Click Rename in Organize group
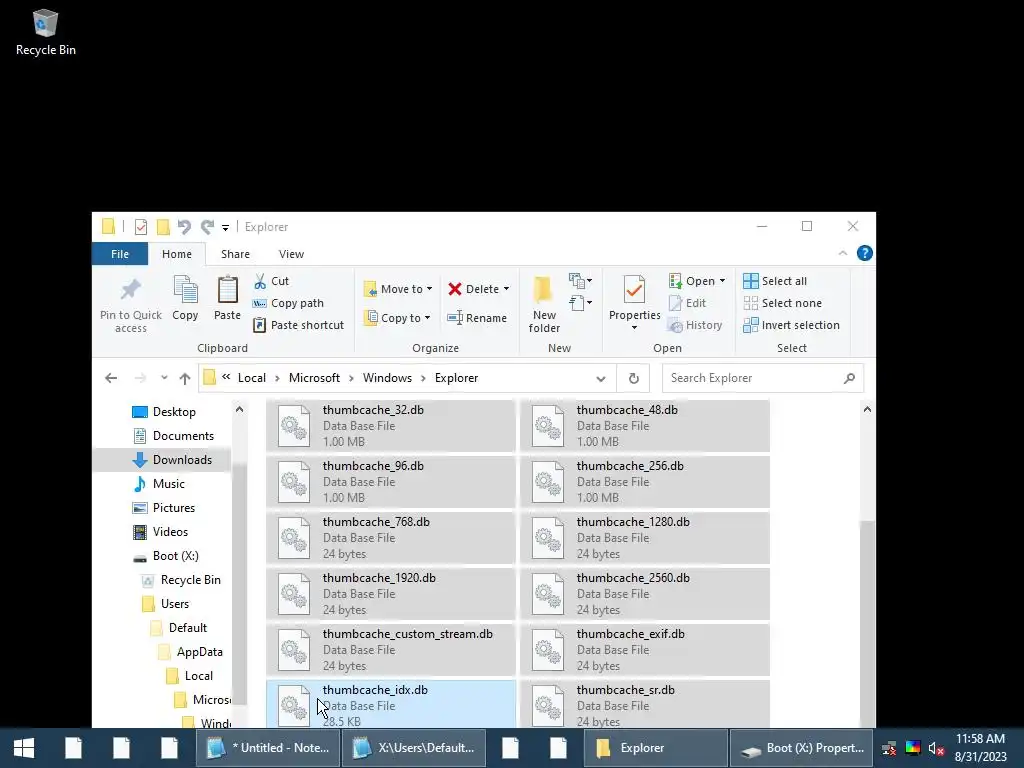The image size is (1024, 768). click(477, 318)
